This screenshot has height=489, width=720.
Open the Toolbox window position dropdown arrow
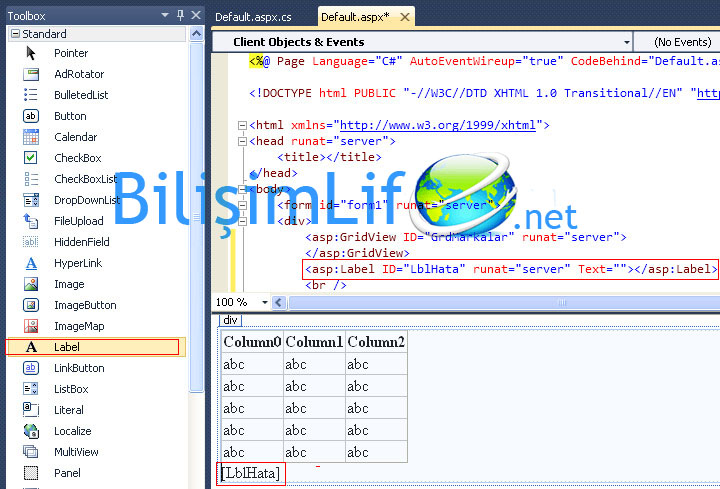pos(165,15)
